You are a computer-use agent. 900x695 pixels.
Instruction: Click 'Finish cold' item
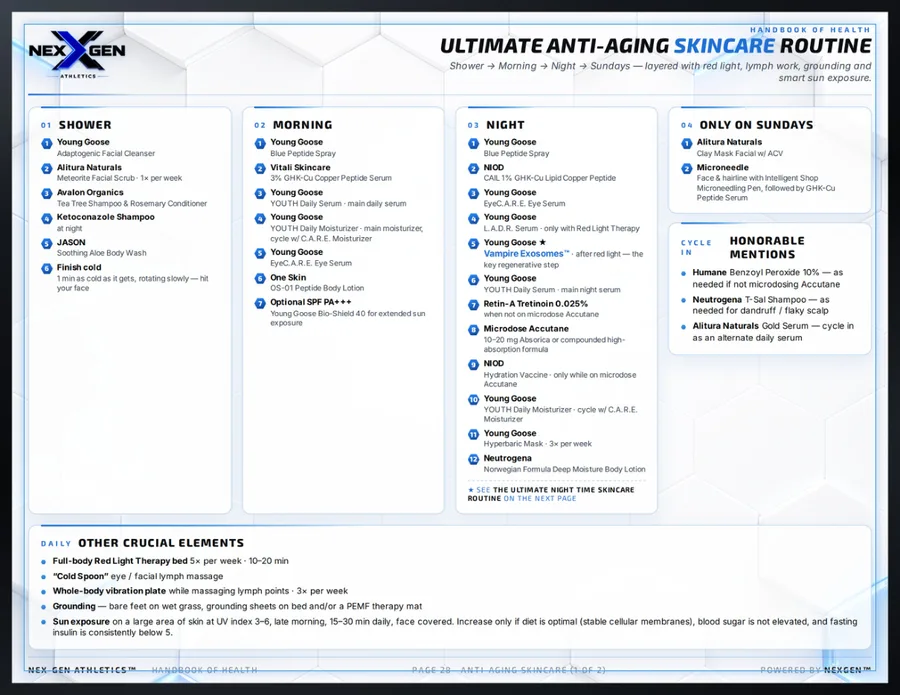[79, 267]
